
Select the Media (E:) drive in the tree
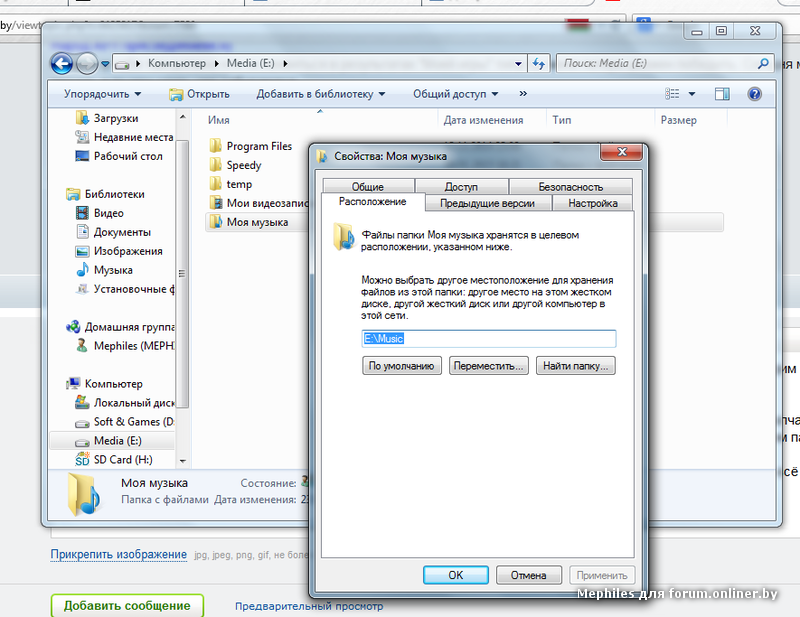112,440
